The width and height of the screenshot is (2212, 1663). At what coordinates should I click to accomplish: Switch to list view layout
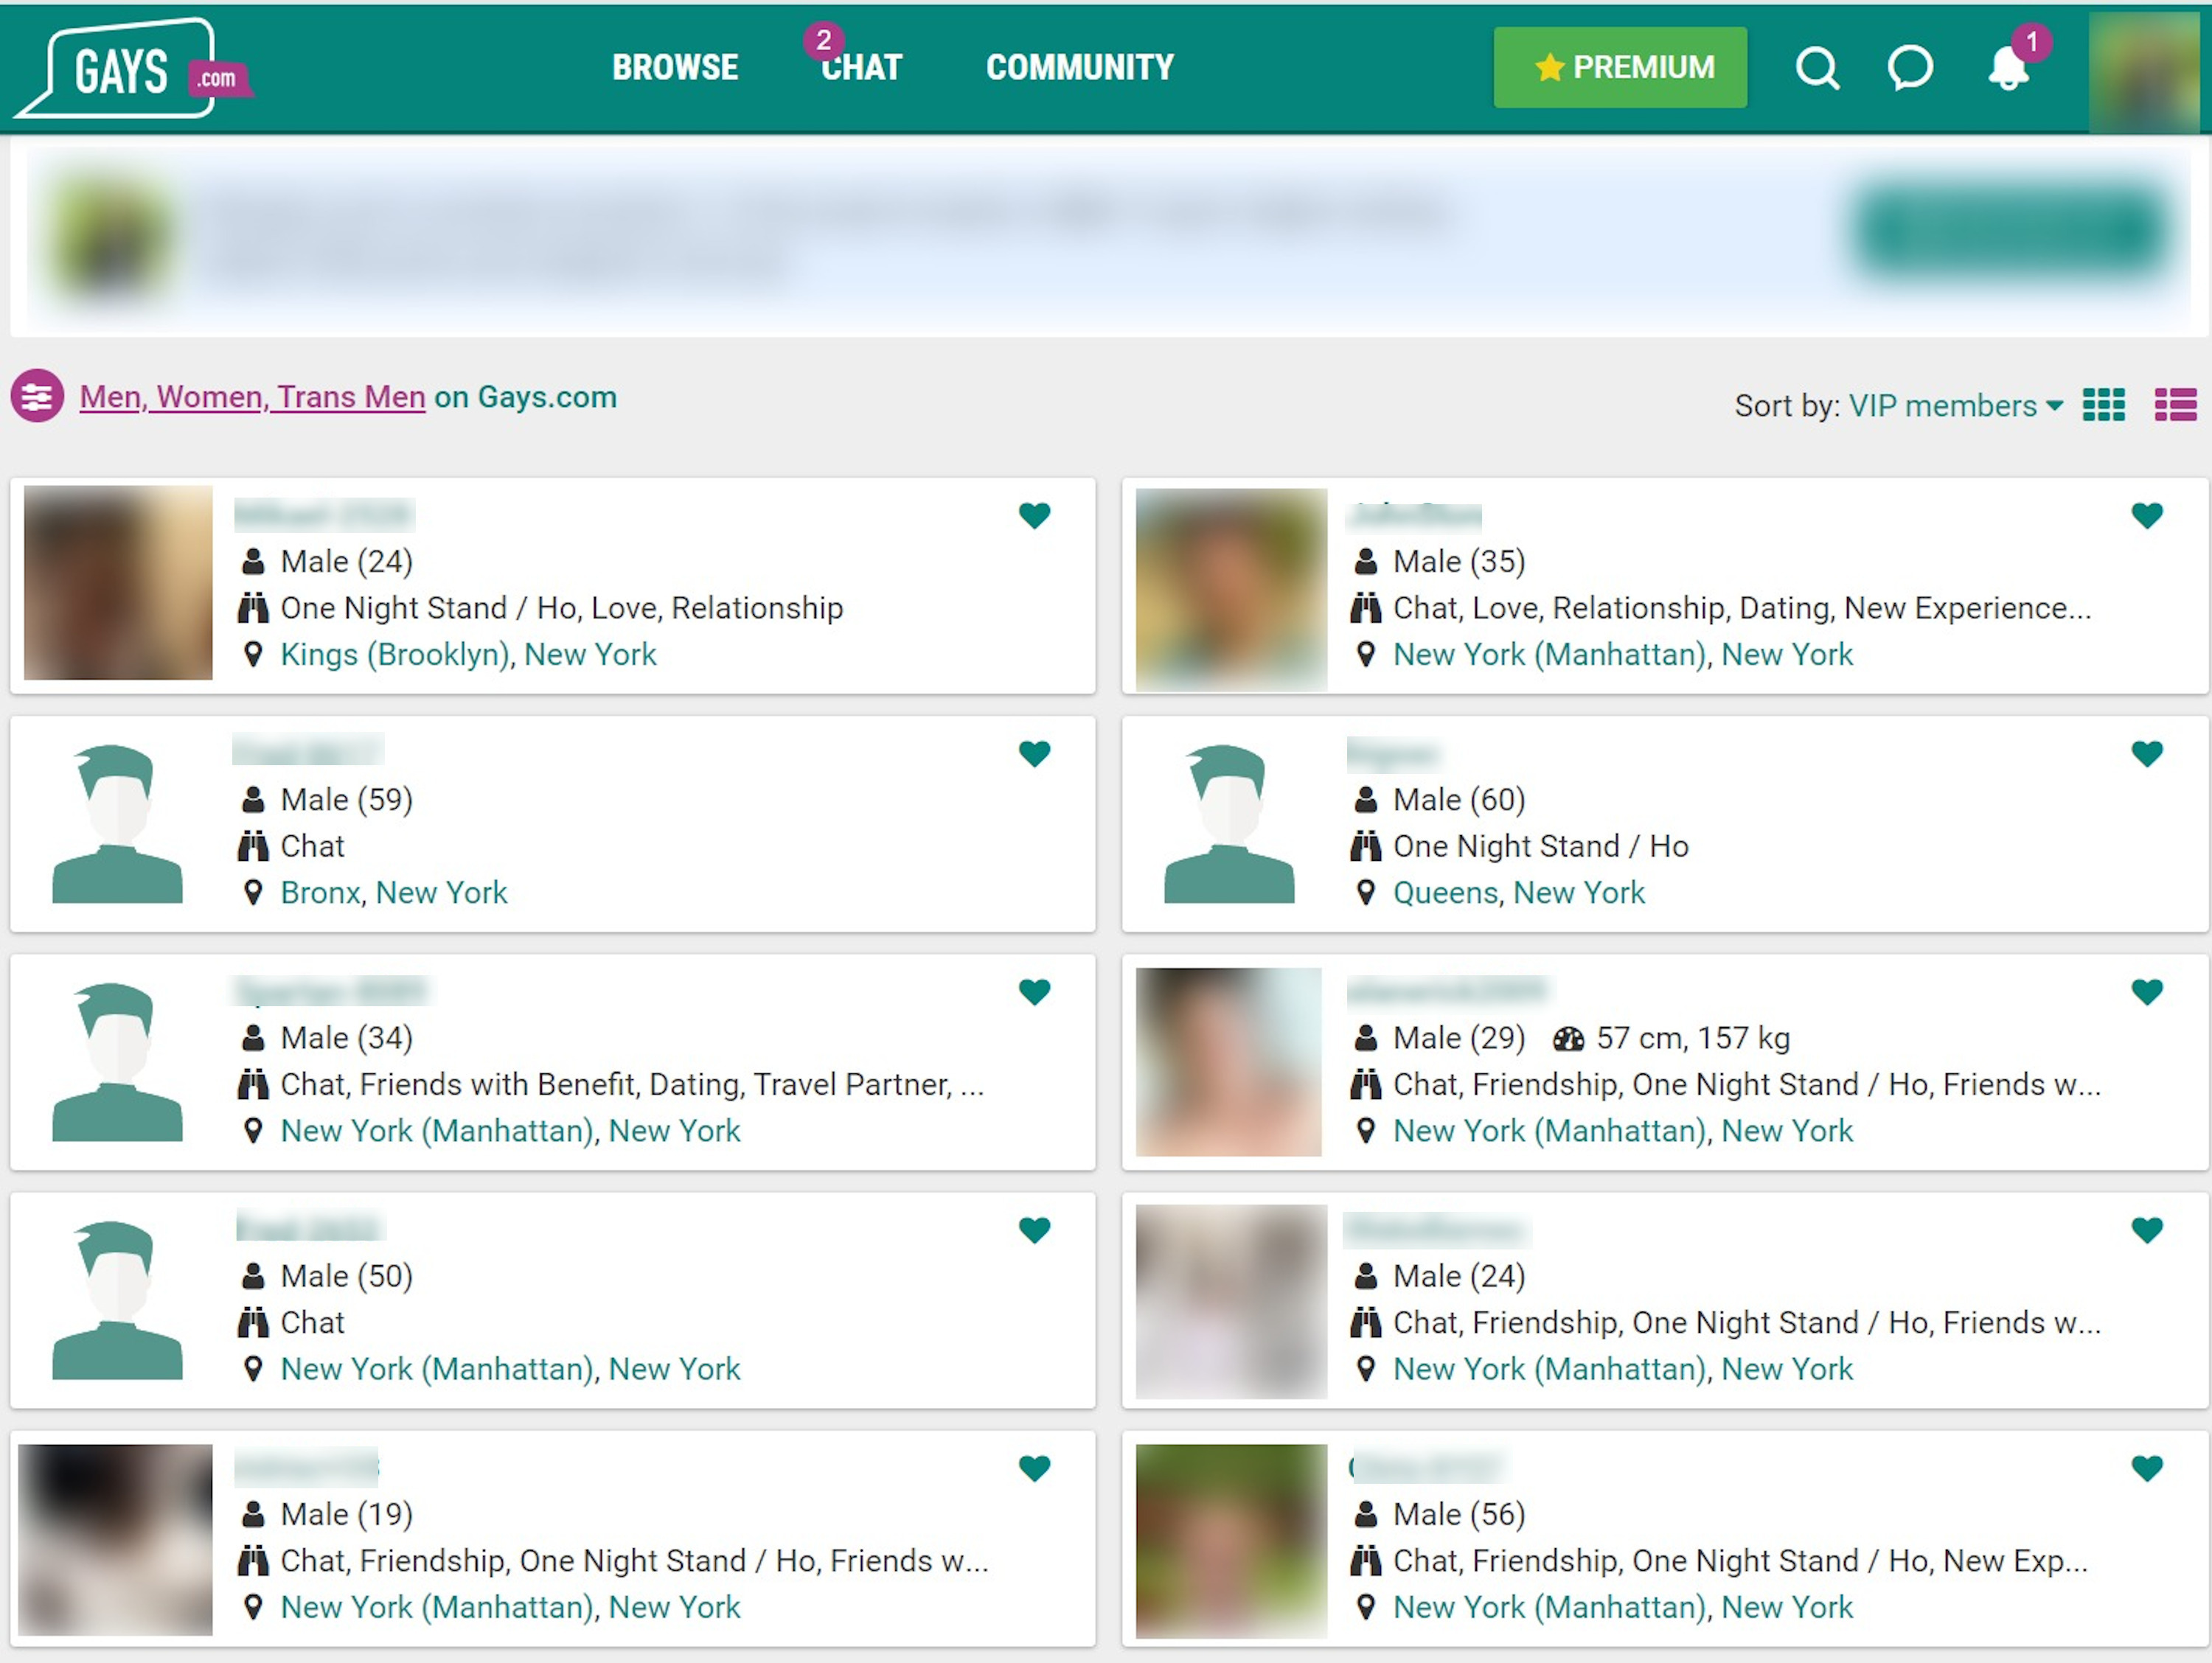tap(2175, 405)
